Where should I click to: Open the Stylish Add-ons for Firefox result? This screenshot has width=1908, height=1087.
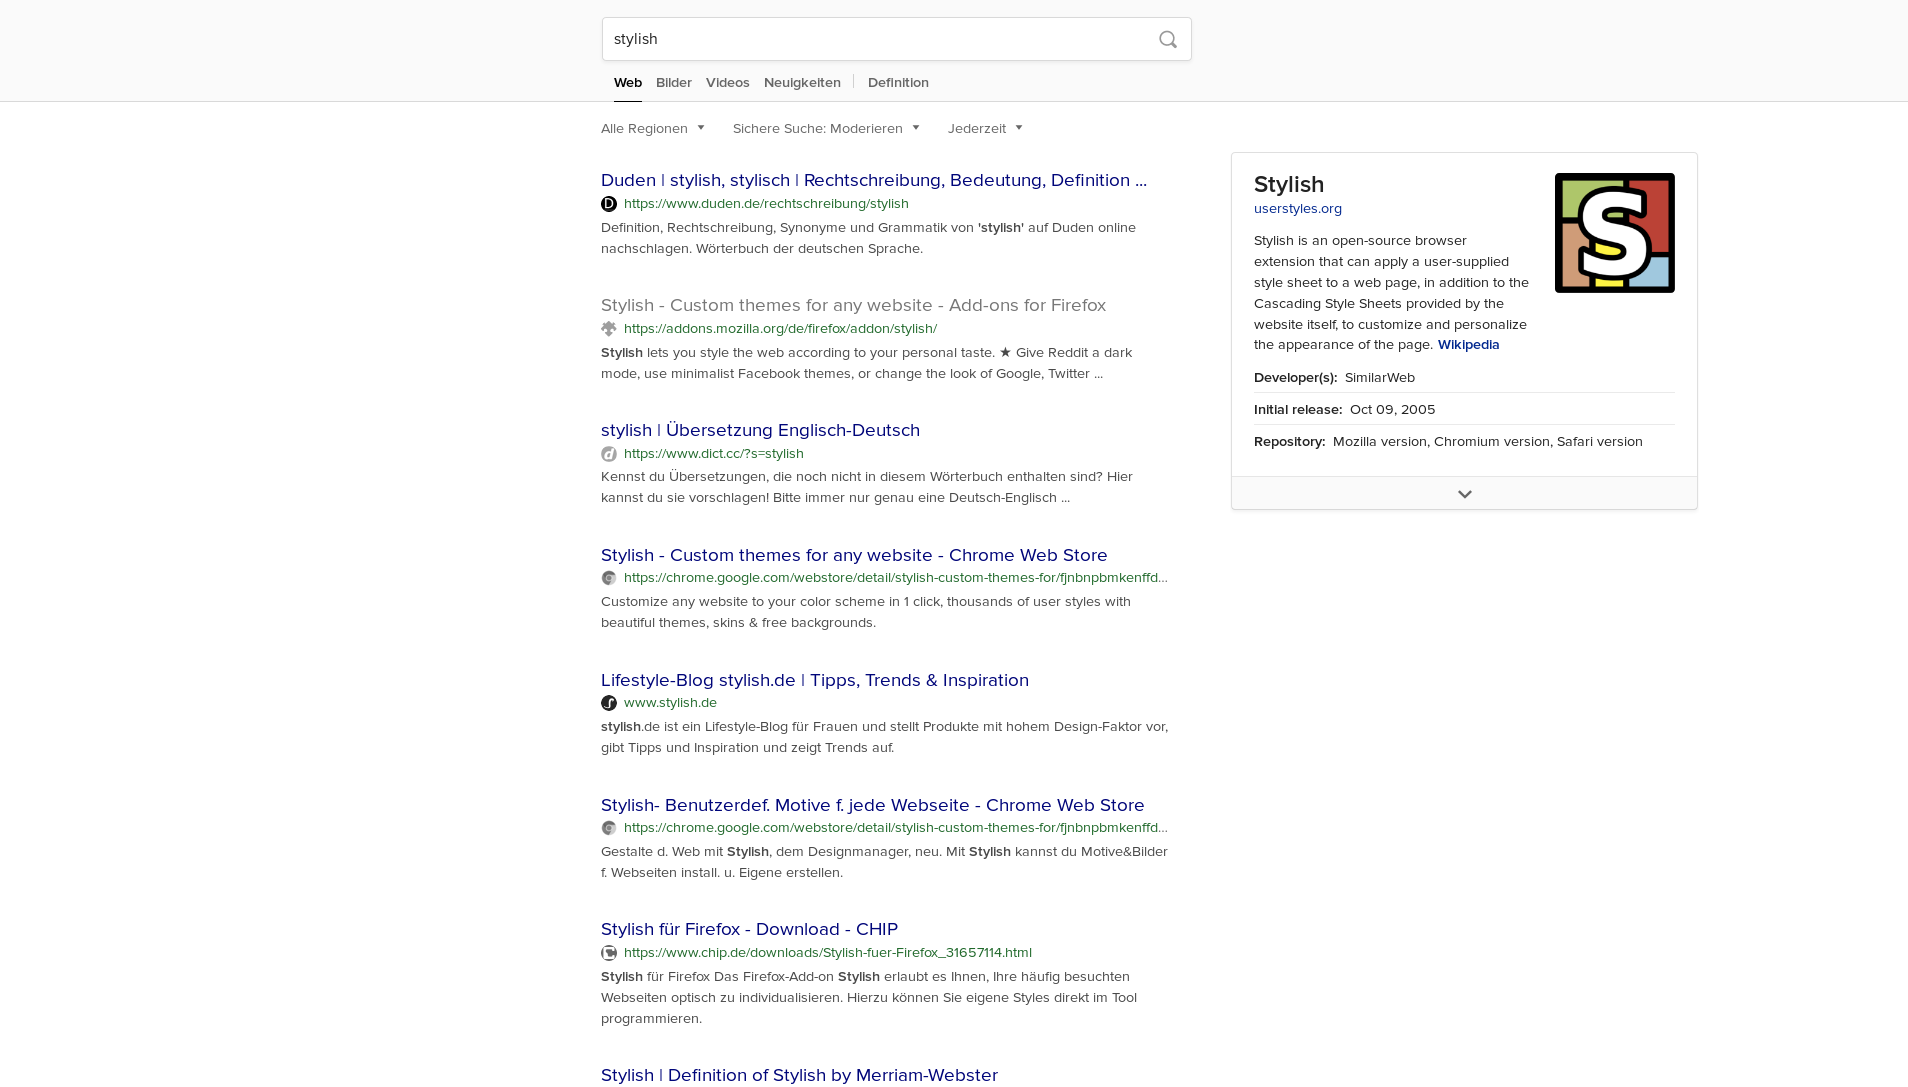[853, 305]
